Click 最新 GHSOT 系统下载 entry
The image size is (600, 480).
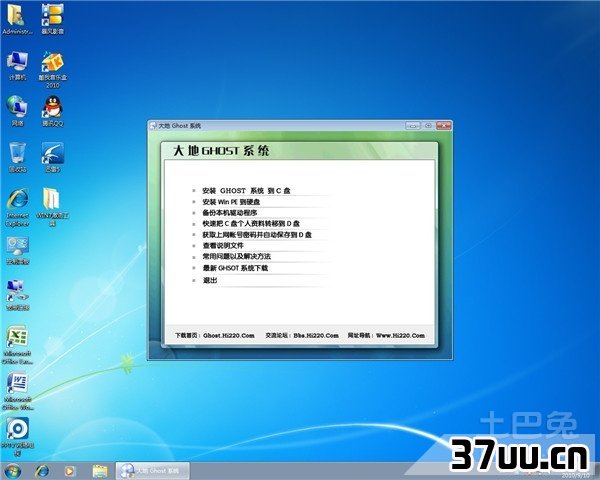coord(235,268)
